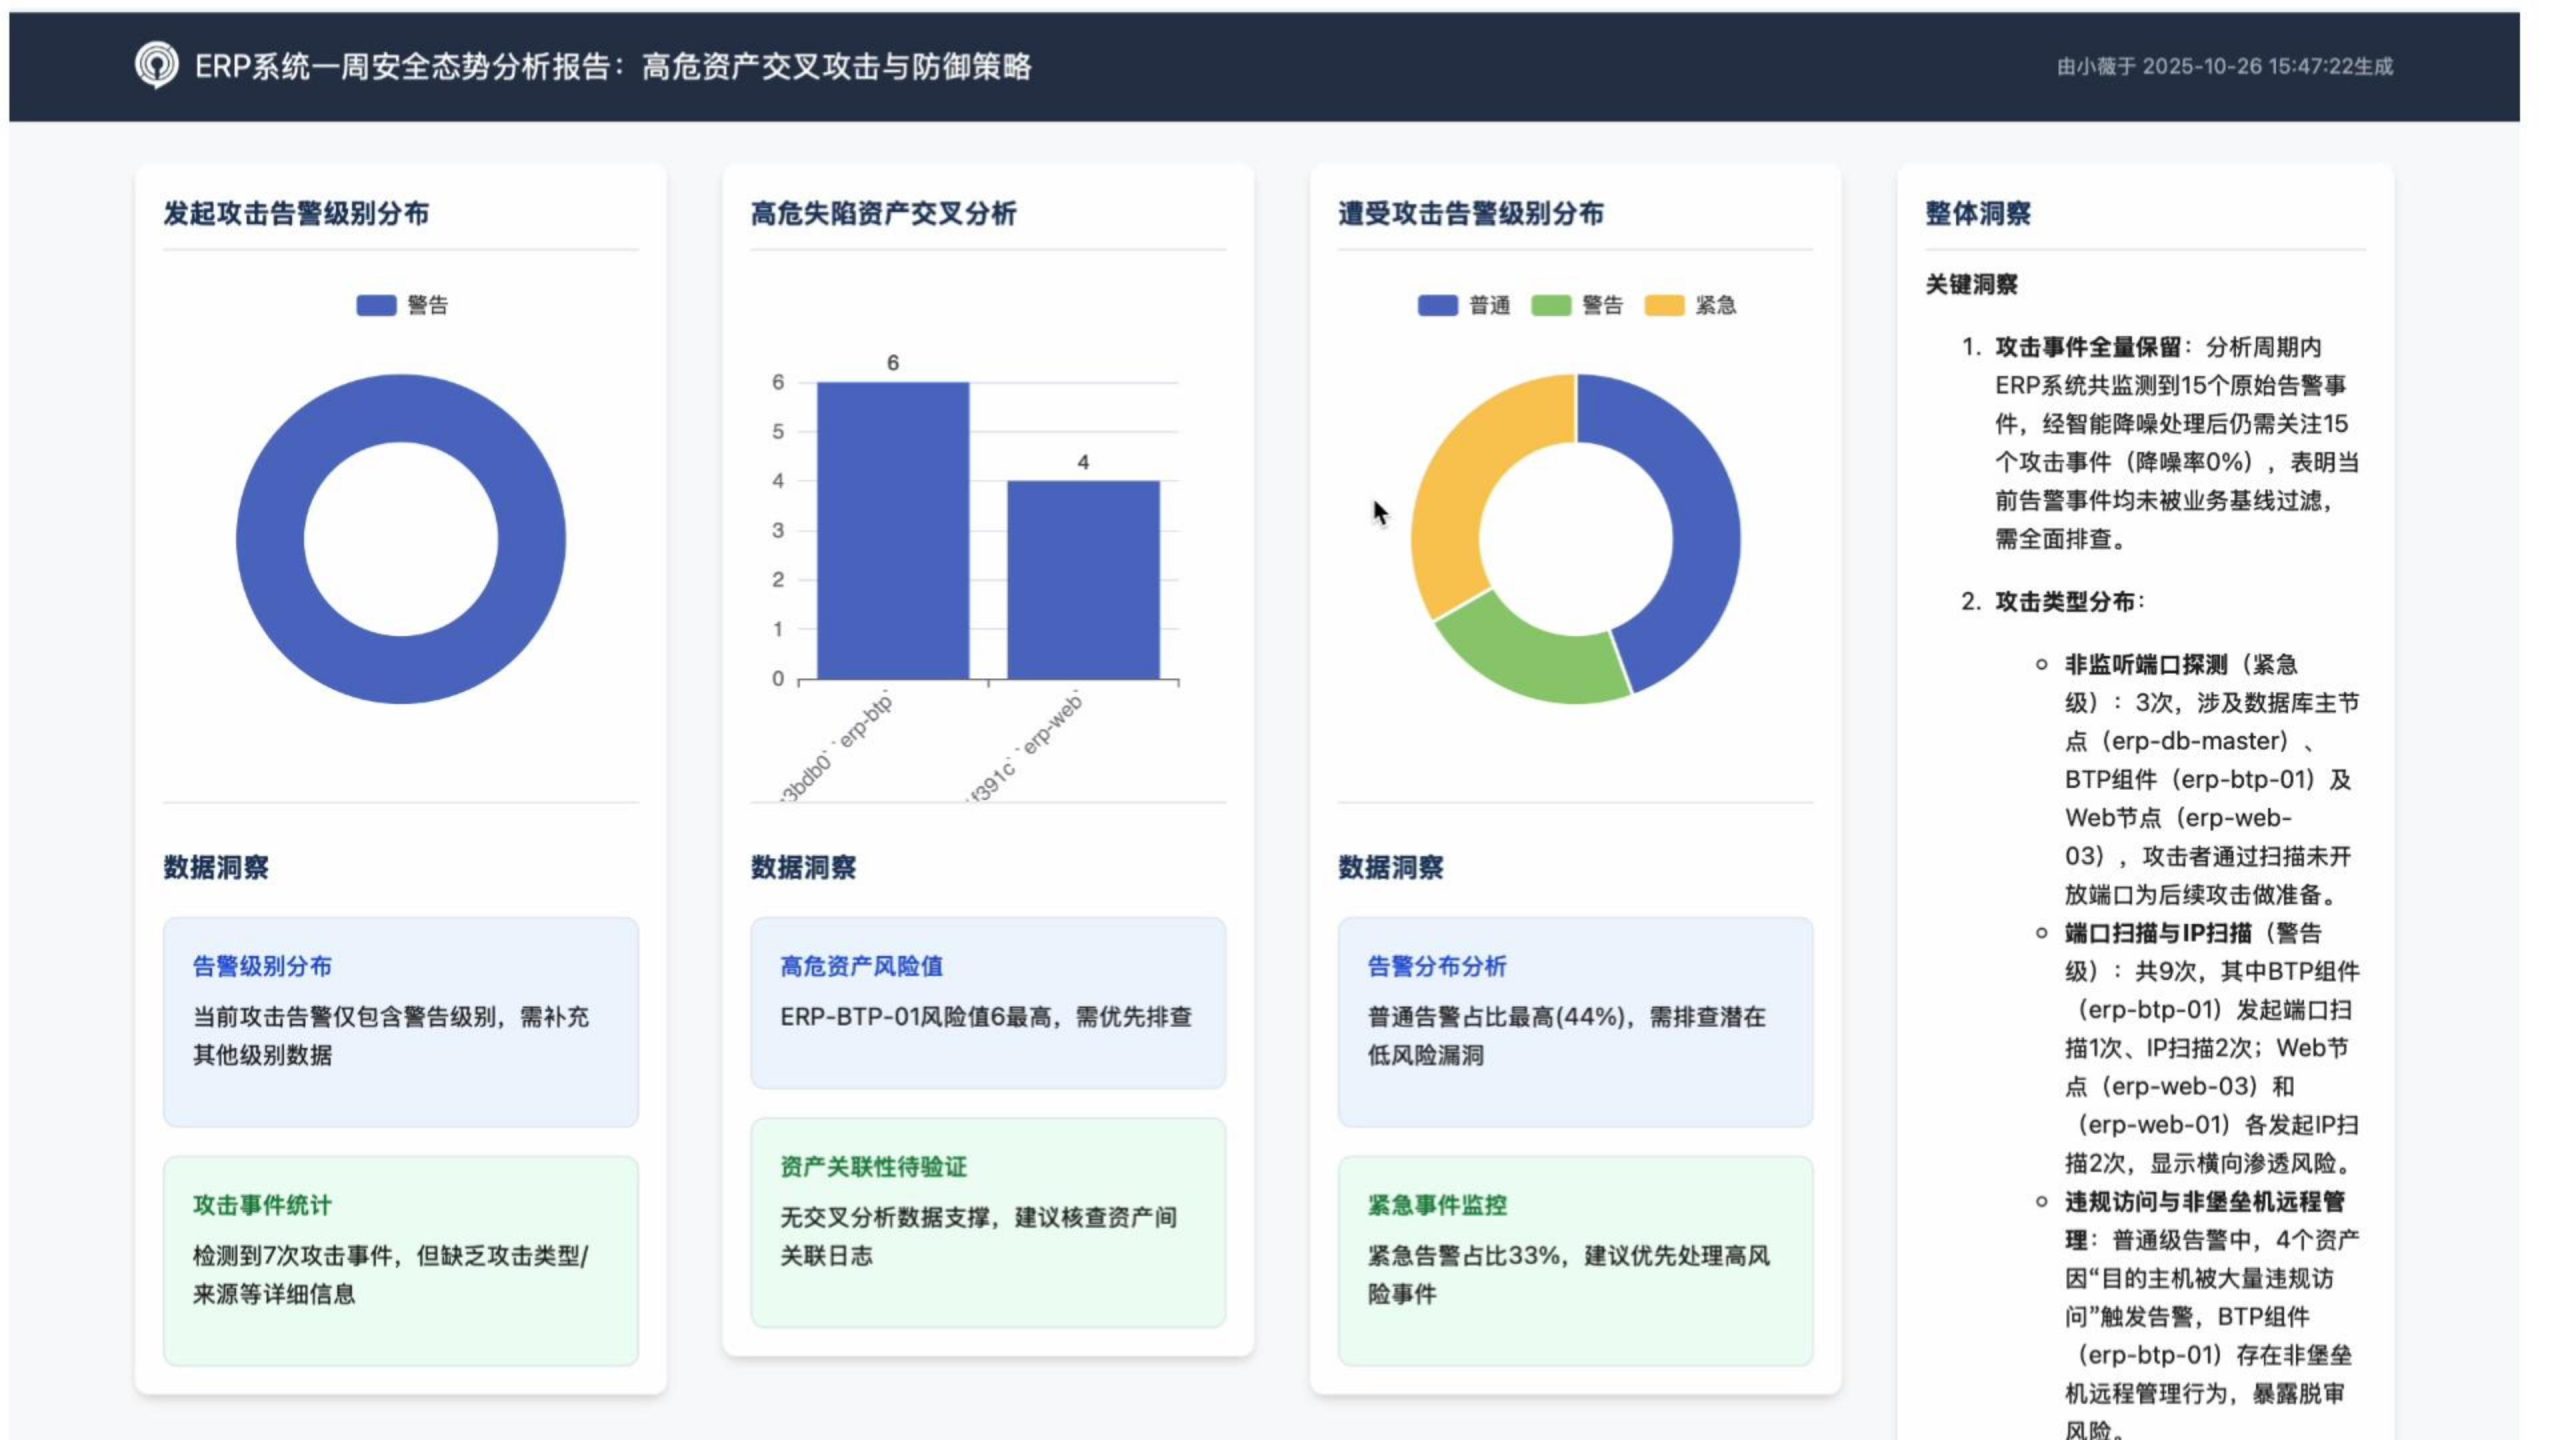Toggle blue 警告 legend in first donut chart
Screen dimensions: 2560x1440
[377, 305]
